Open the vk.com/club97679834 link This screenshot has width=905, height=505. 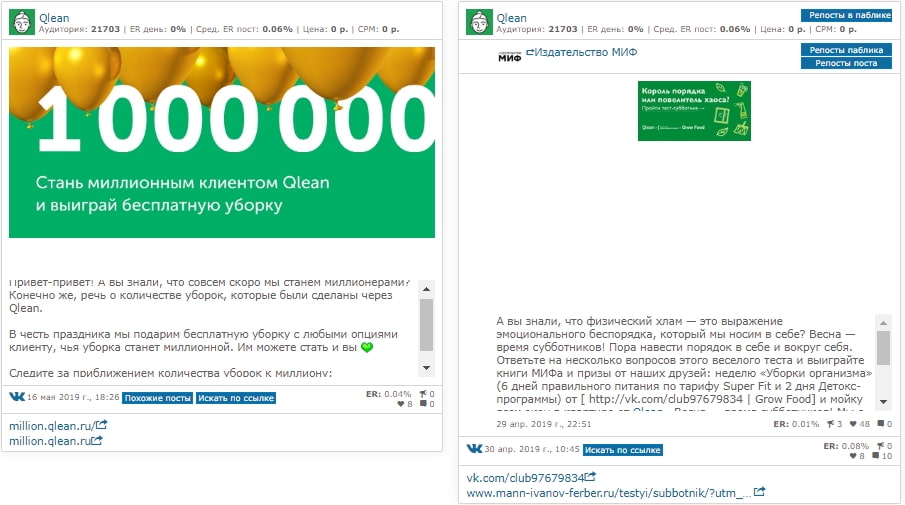tap(525, 478)
